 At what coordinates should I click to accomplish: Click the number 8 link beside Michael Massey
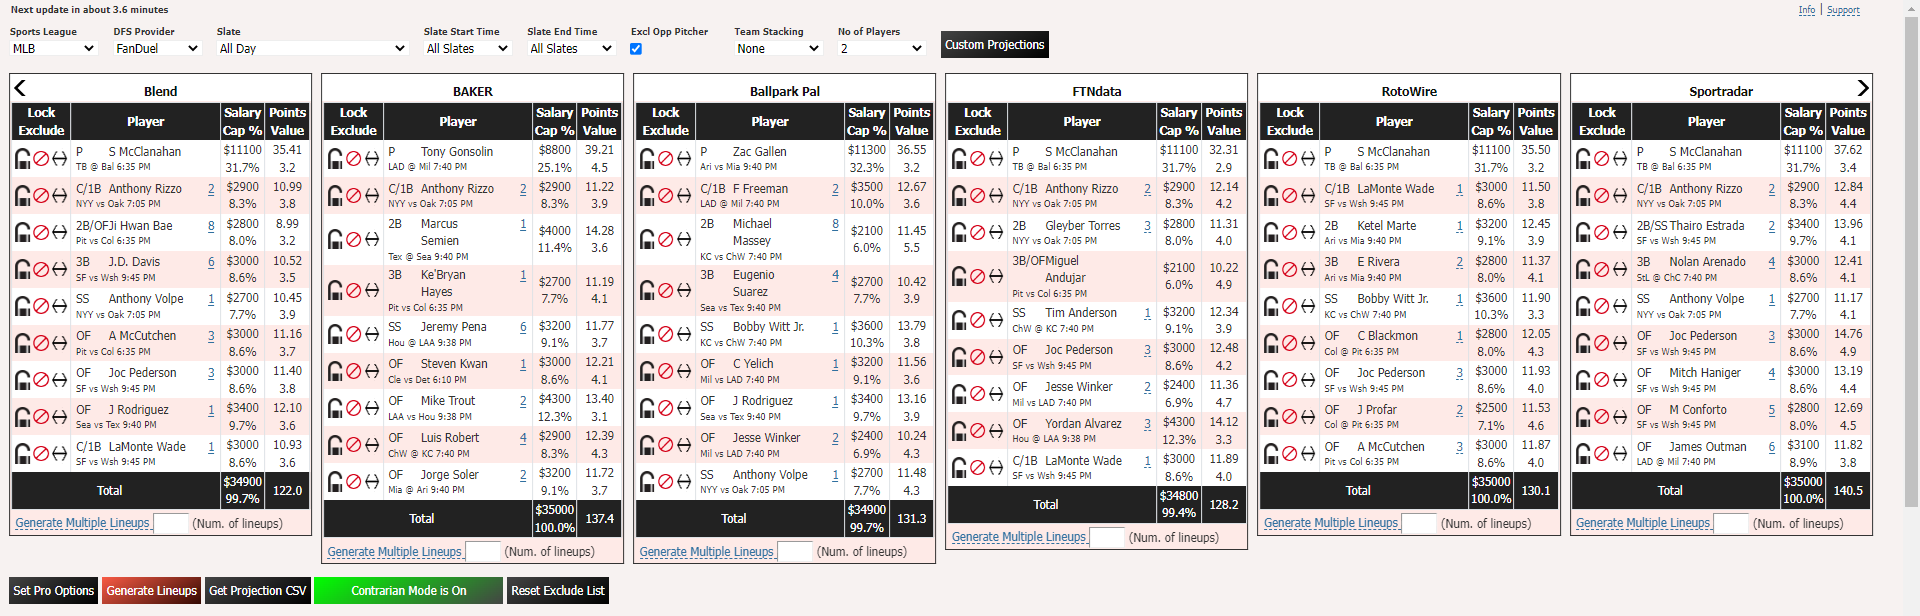(835, 225)
